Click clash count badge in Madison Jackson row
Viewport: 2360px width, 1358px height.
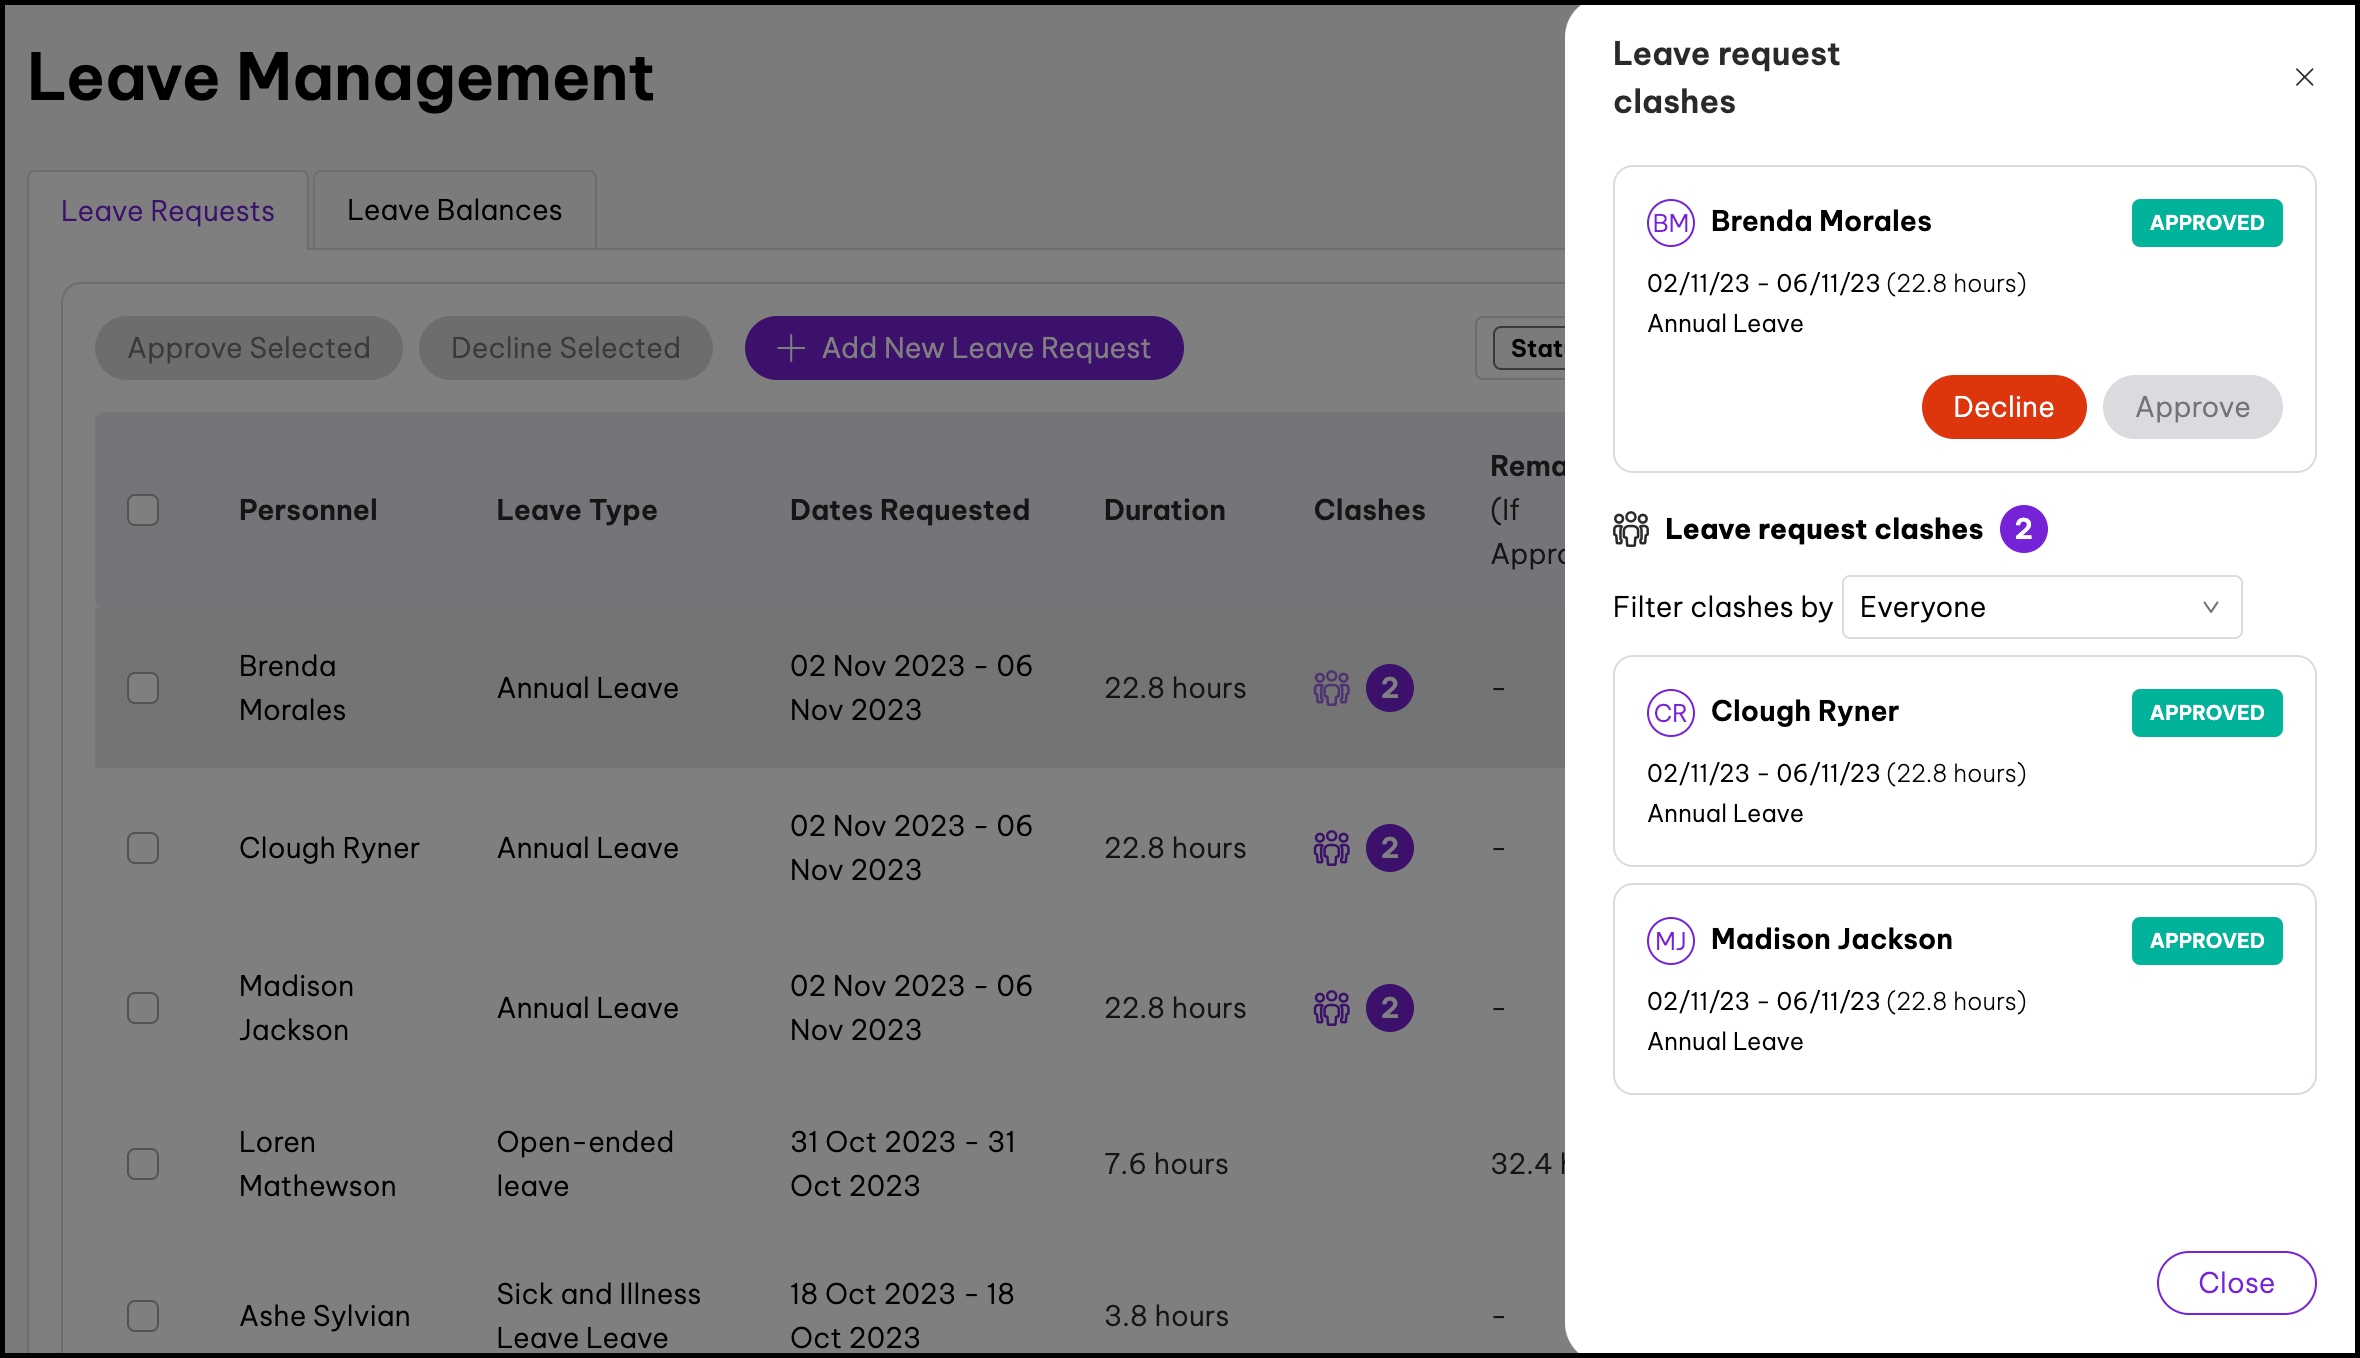pos(1390,1008)
